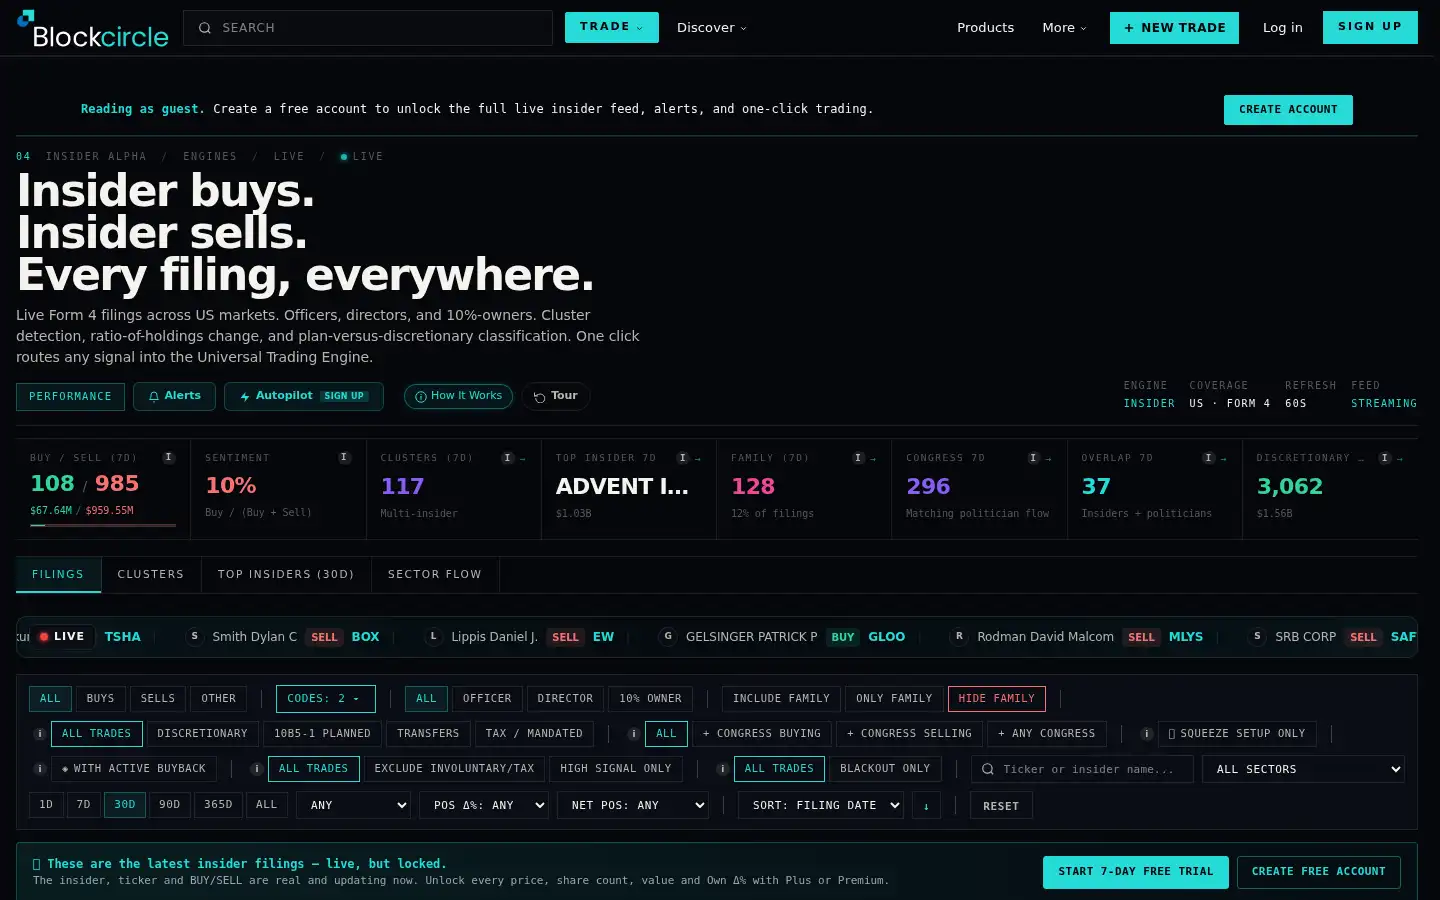Switch to the CLUSTERS tab
The image size is (1440, 900).
[x=151, y=574]
